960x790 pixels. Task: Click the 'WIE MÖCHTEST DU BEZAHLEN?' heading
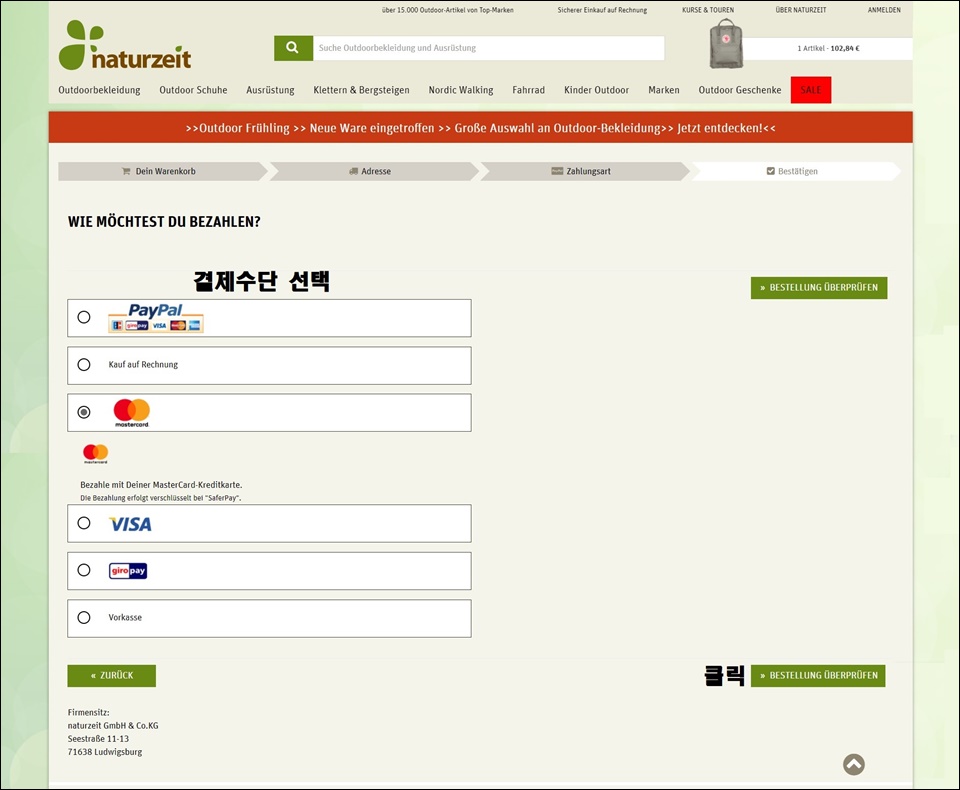(x=164, y=222)
